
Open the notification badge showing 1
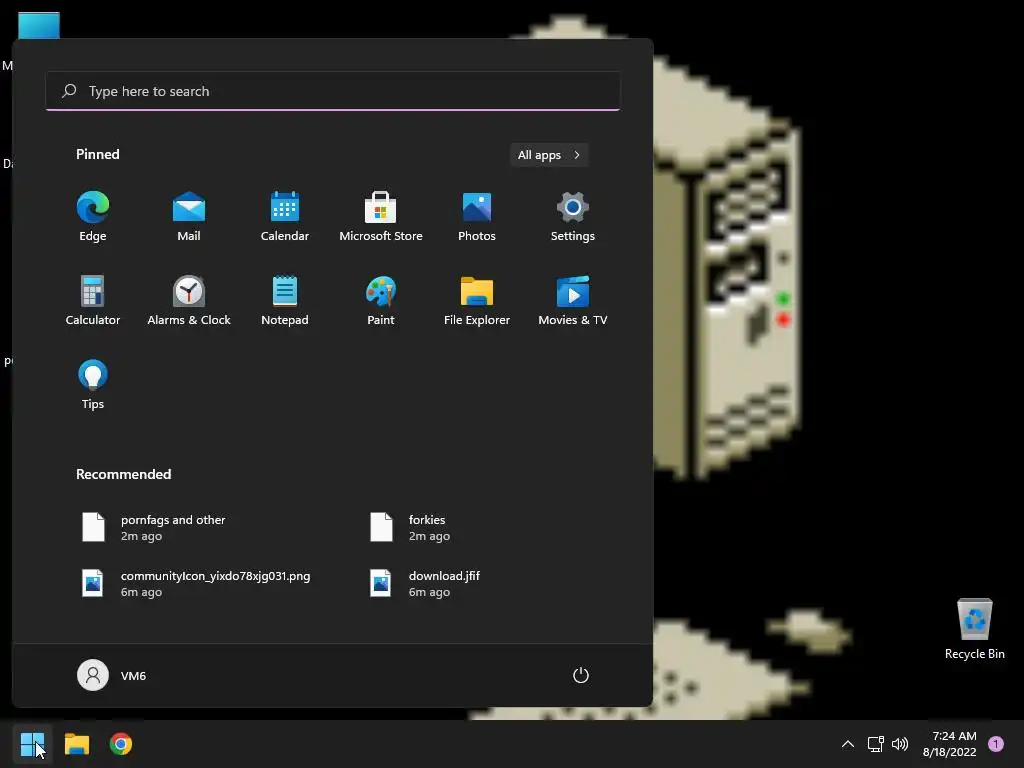pos(996,744)
